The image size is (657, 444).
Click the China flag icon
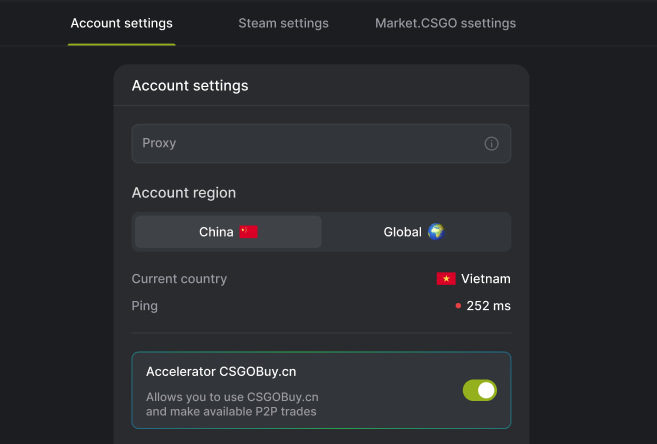tap(248, 232)
